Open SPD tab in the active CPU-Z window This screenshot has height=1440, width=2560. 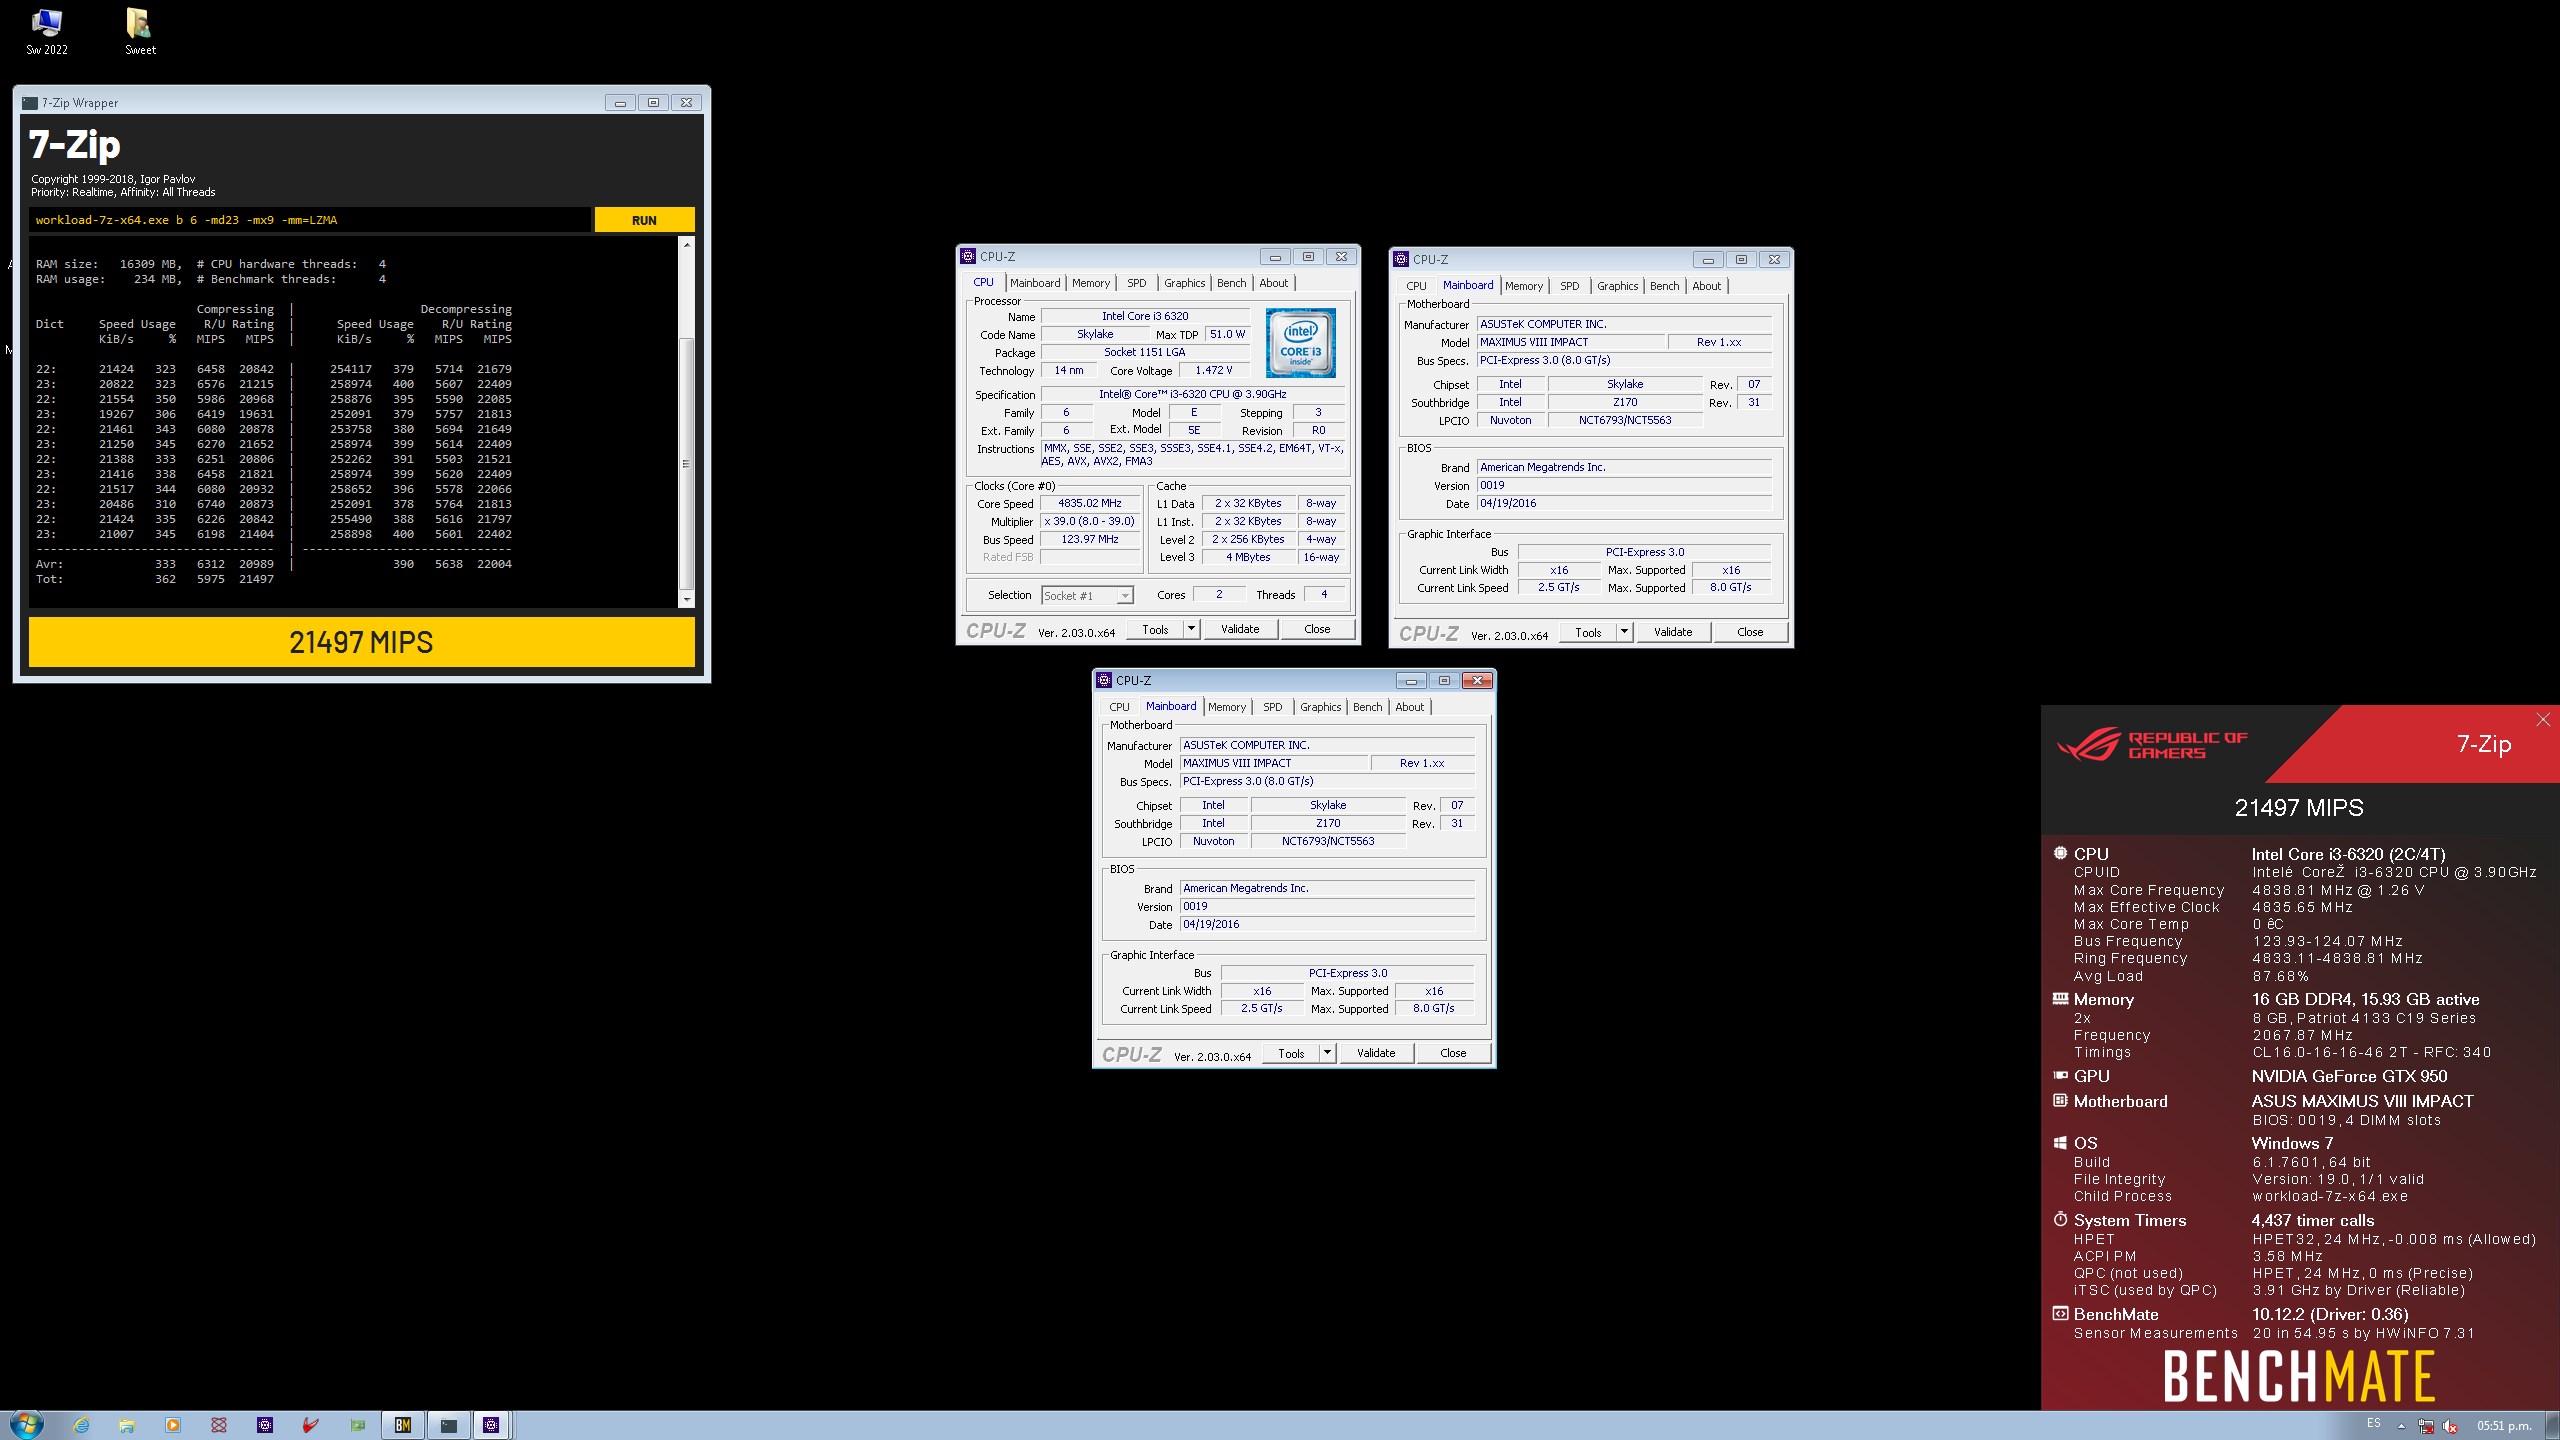click(1272, 707)
